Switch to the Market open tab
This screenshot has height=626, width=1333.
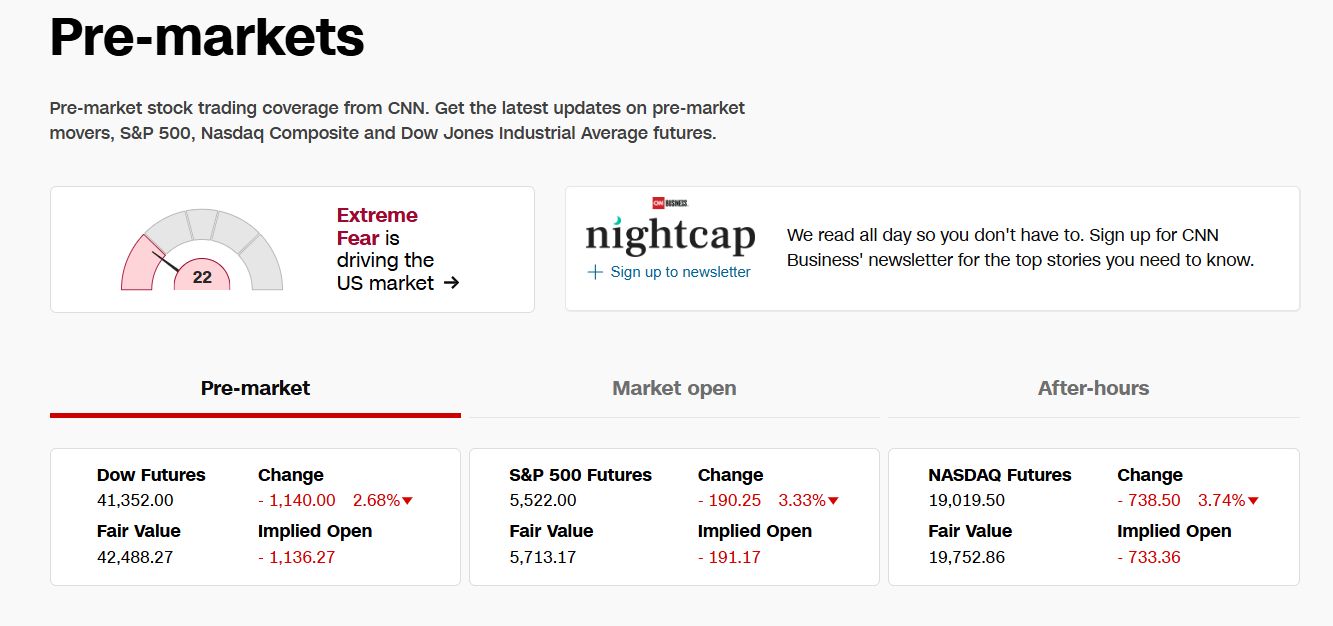674,388
